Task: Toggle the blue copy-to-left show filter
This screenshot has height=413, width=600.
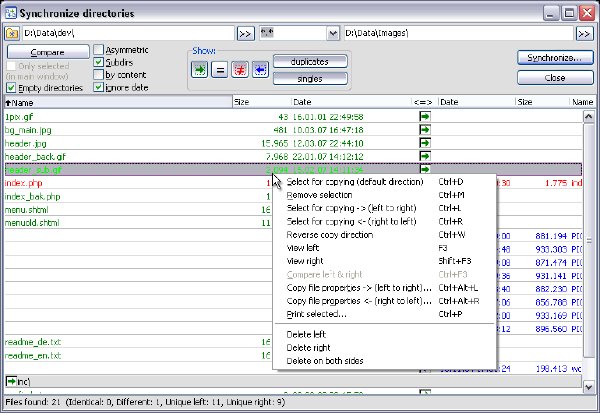Action: [x=260, y=70]
